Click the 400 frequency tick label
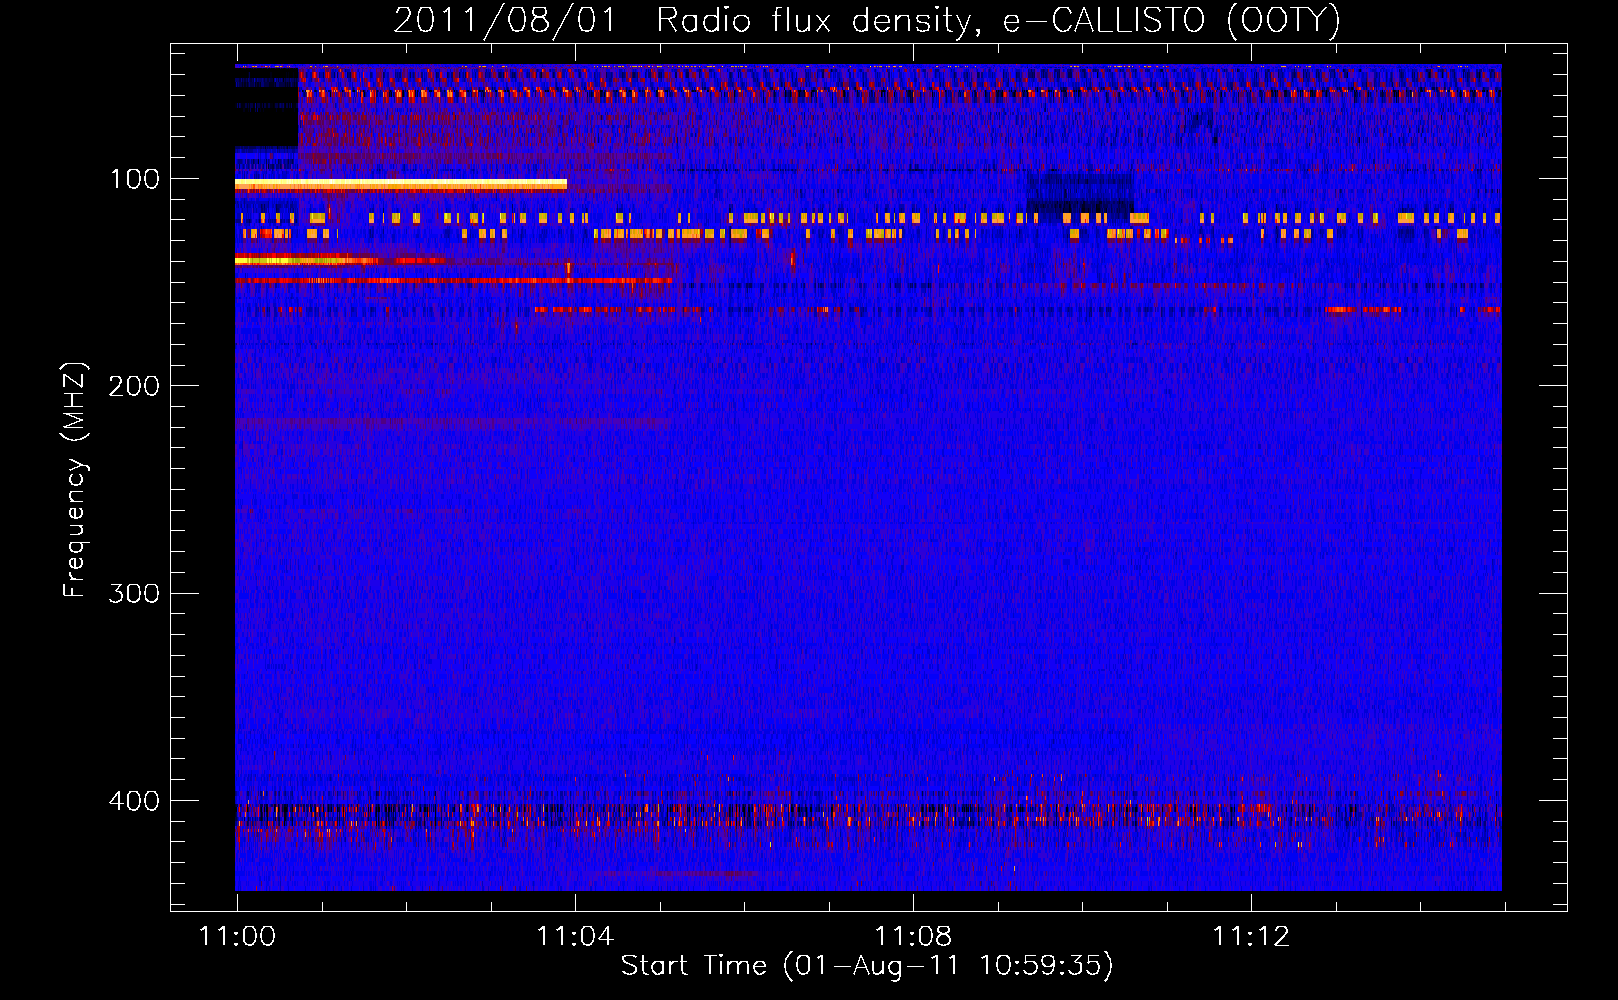This screenshot has width=1618, height=1000. click(x=134, y=801)
